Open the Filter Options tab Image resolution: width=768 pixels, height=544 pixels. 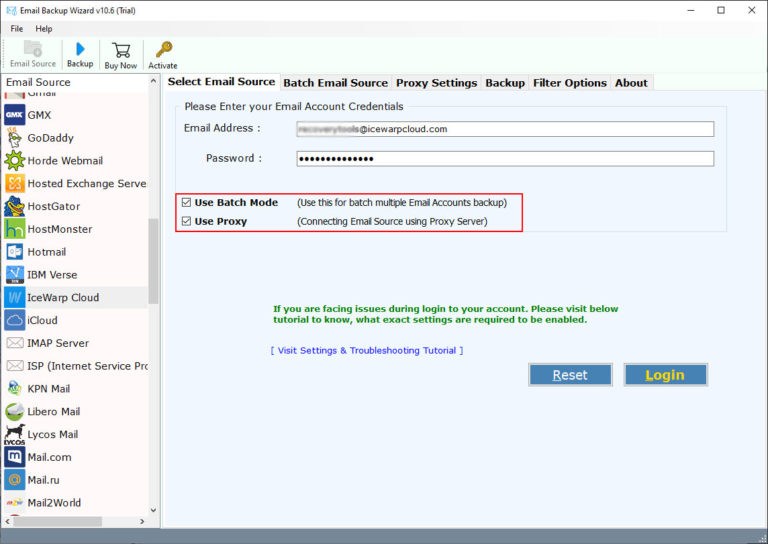coord(570,83)
